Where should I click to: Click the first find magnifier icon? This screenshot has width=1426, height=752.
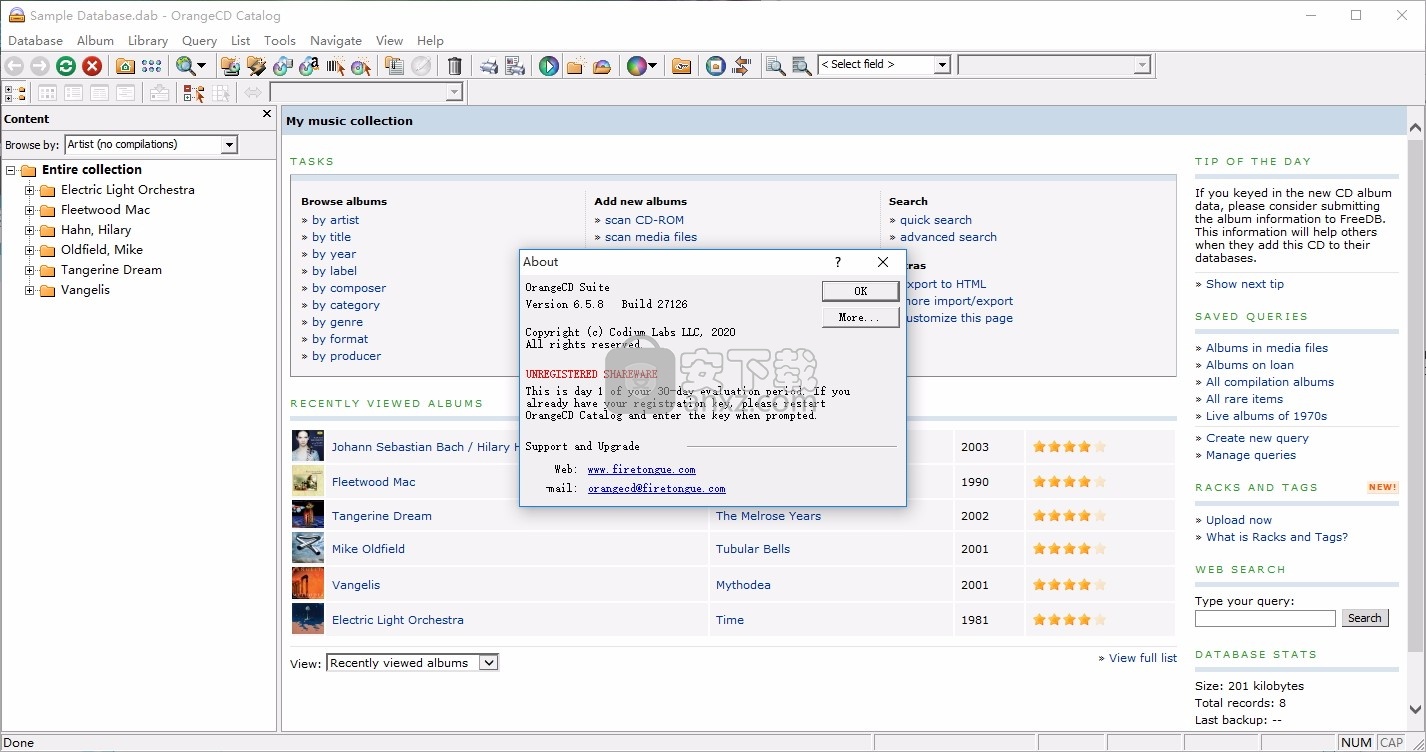click(x=776, y=66)
